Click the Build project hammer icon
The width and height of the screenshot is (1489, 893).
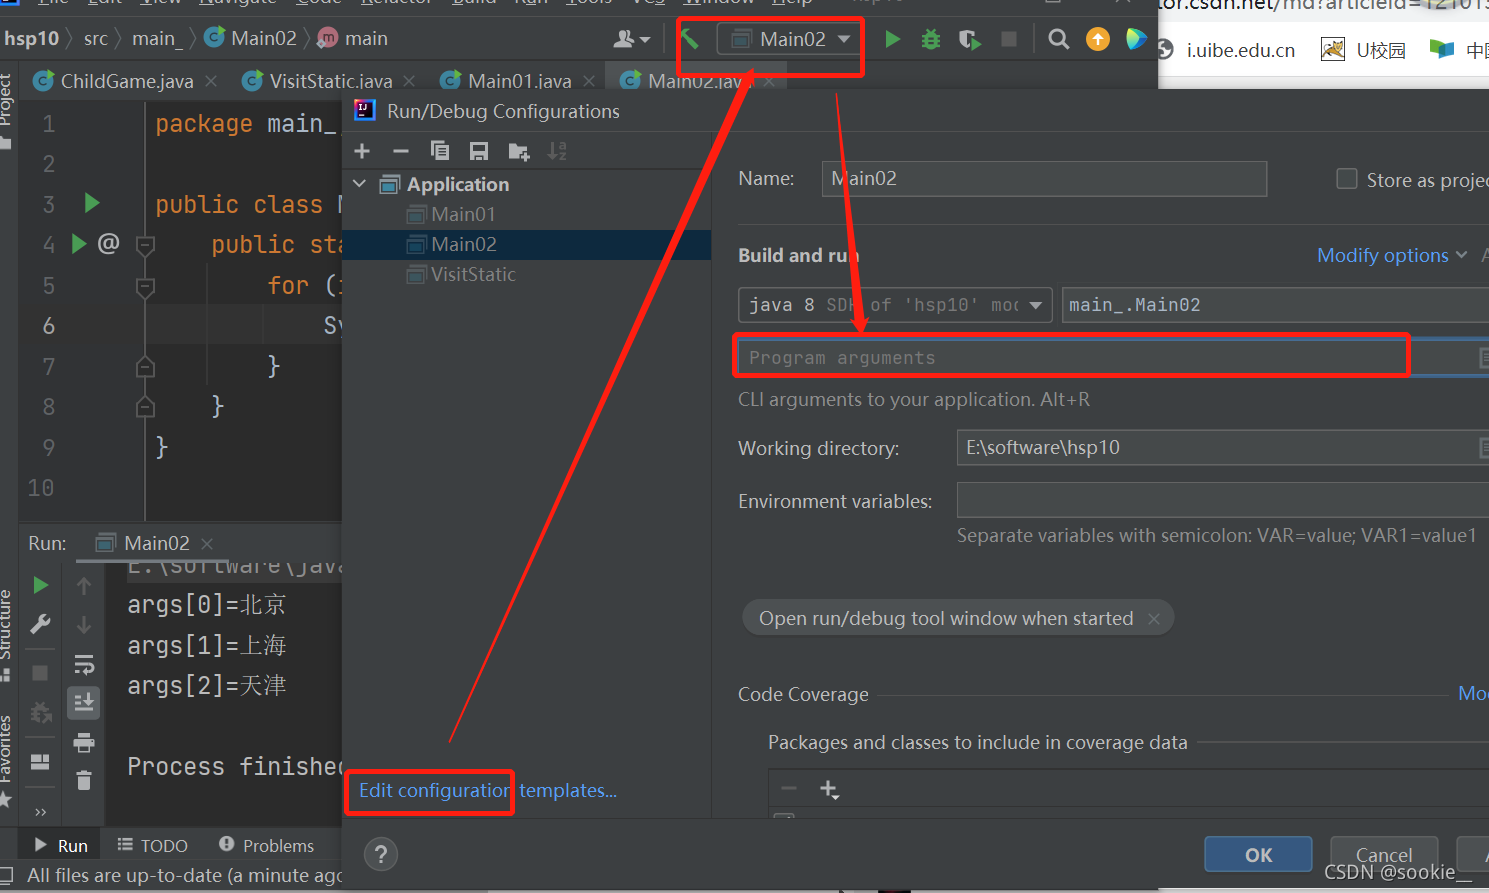coord(689,39)
